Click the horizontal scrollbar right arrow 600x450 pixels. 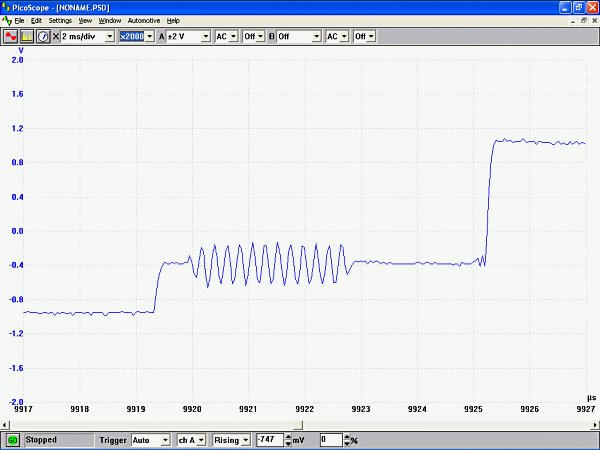[595, 425]
